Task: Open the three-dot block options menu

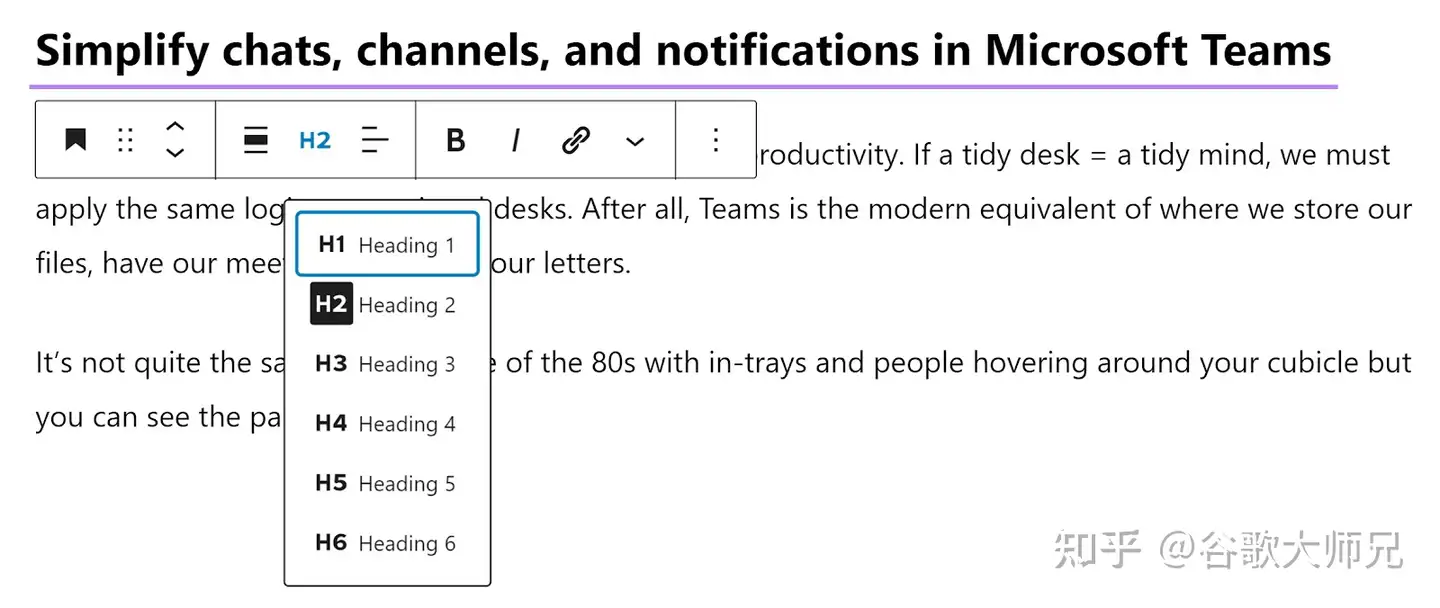Action: coord(715,140)
